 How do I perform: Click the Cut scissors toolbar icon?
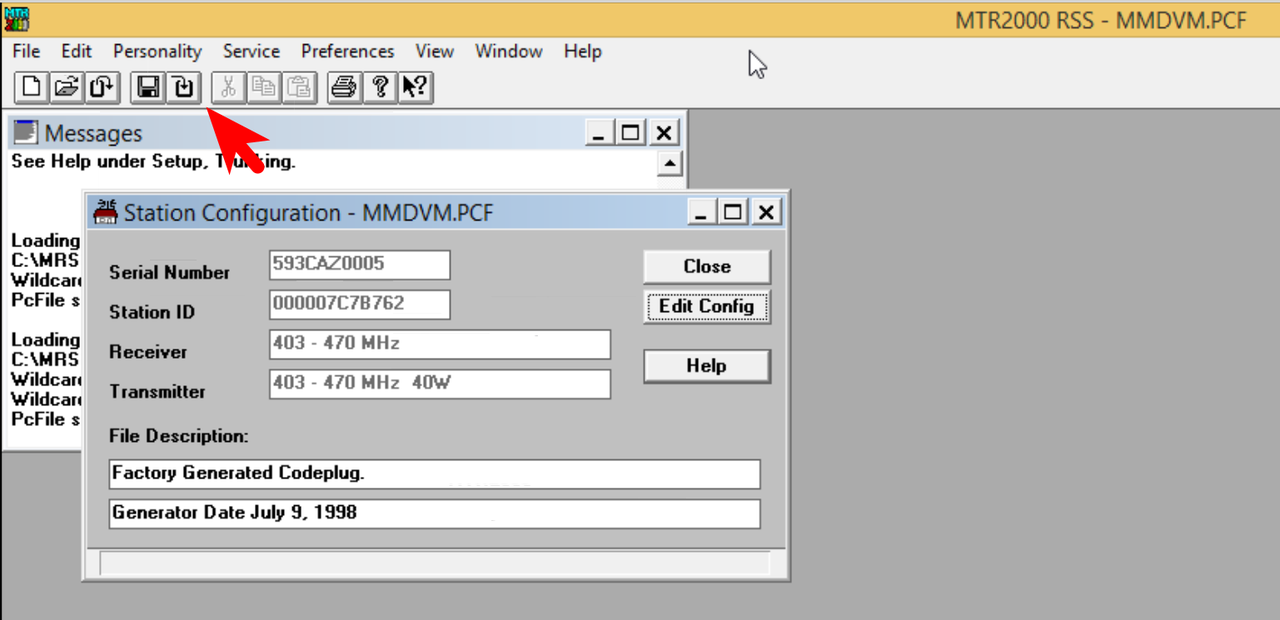(229, 87)
